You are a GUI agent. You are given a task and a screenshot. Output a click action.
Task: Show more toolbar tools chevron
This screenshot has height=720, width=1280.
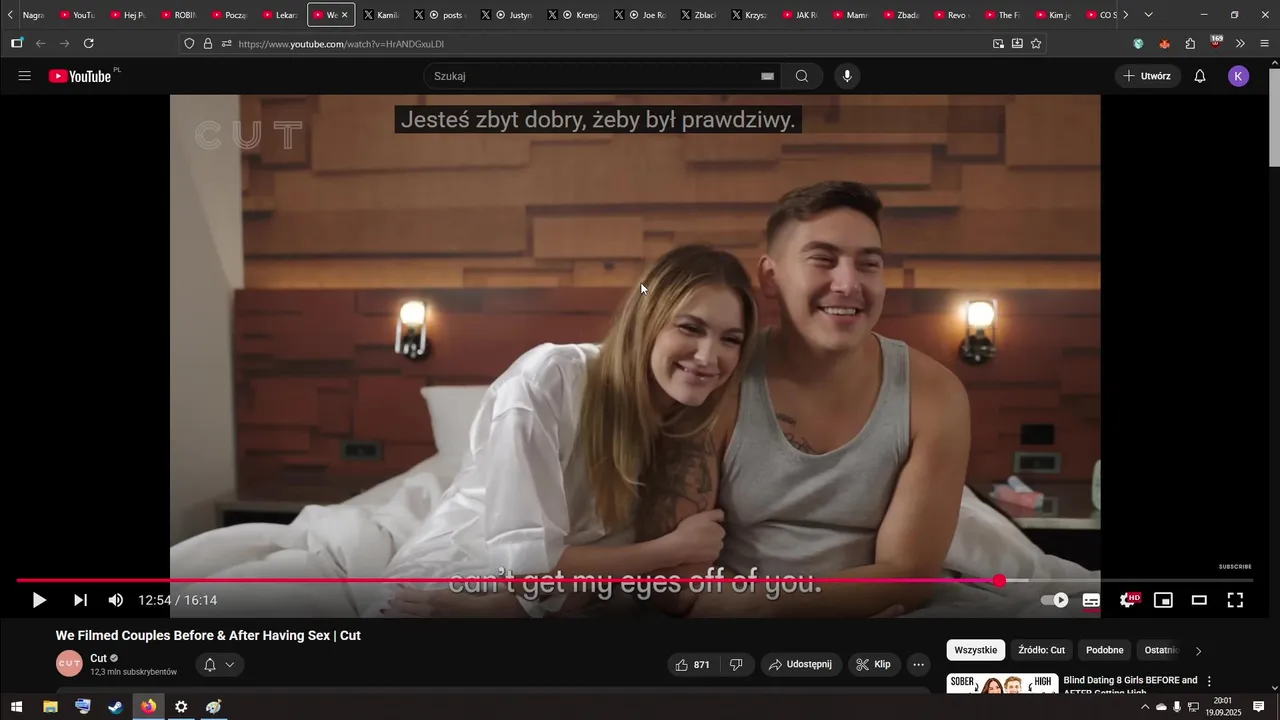click(x=1240, y=43)
